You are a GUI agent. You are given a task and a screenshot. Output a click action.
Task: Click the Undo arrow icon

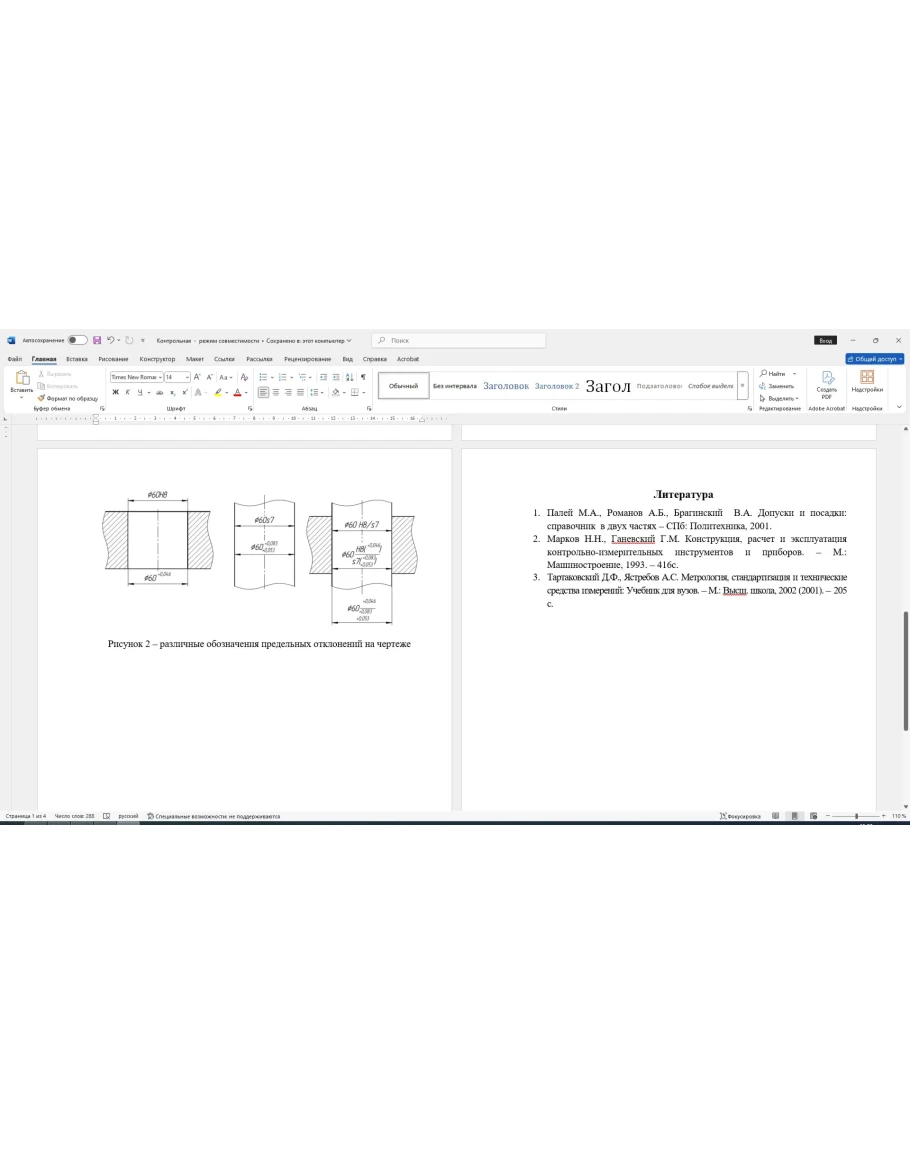[110, 341]
